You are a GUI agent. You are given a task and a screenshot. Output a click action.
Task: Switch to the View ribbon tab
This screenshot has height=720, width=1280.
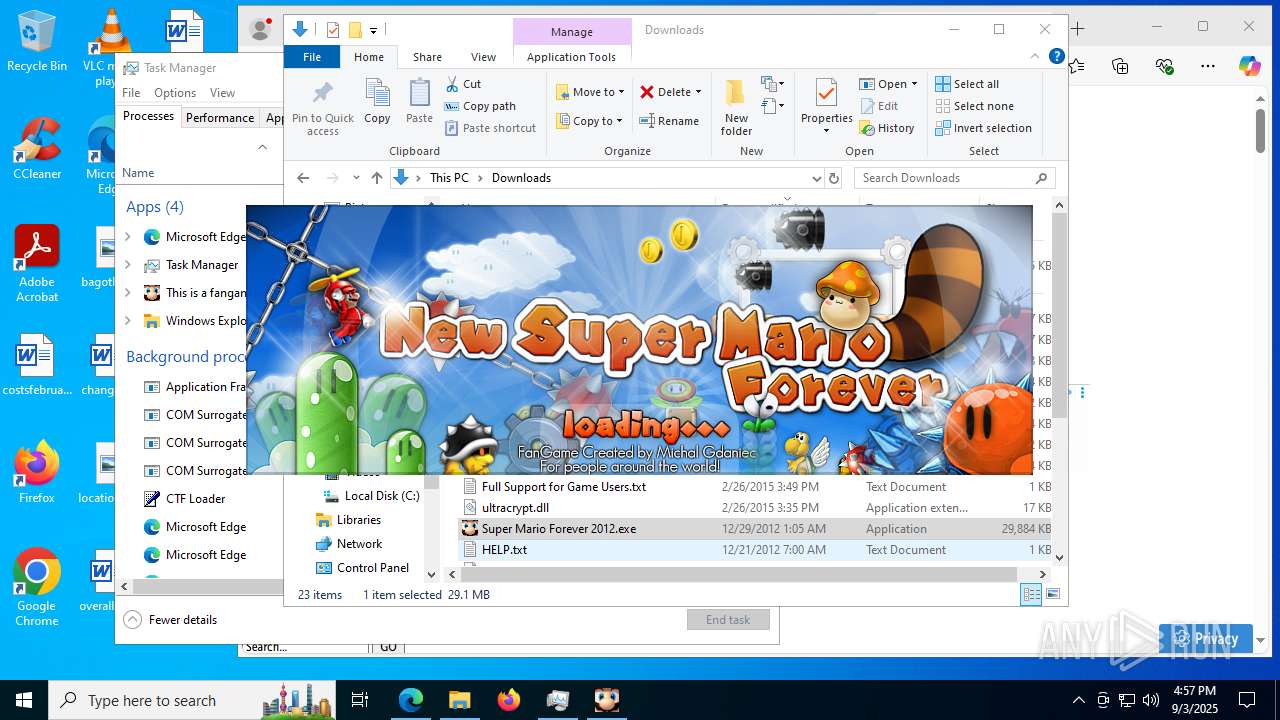click(x=483, y=57)
